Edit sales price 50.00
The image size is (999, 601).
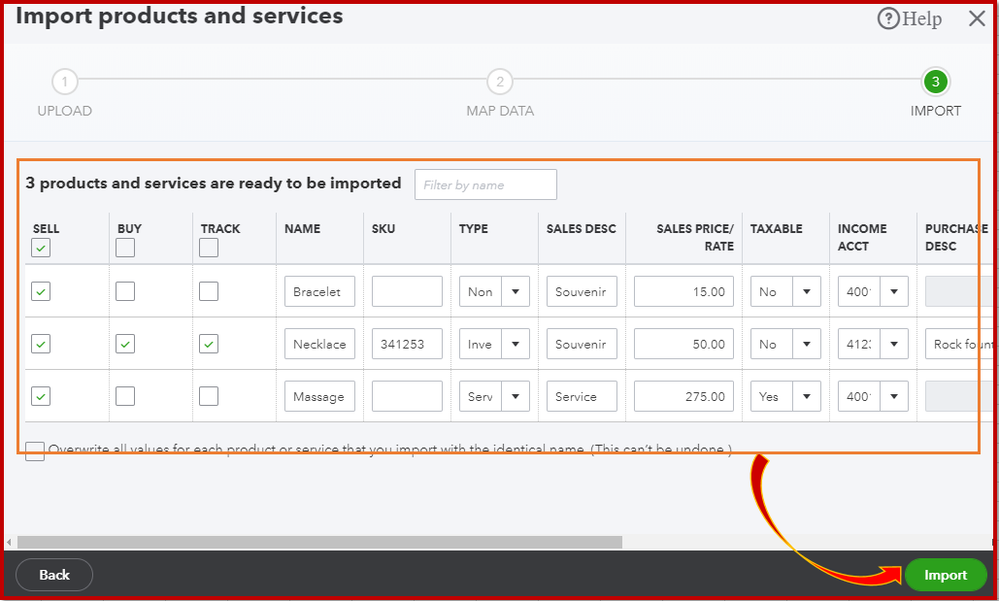tap(684, 344)
